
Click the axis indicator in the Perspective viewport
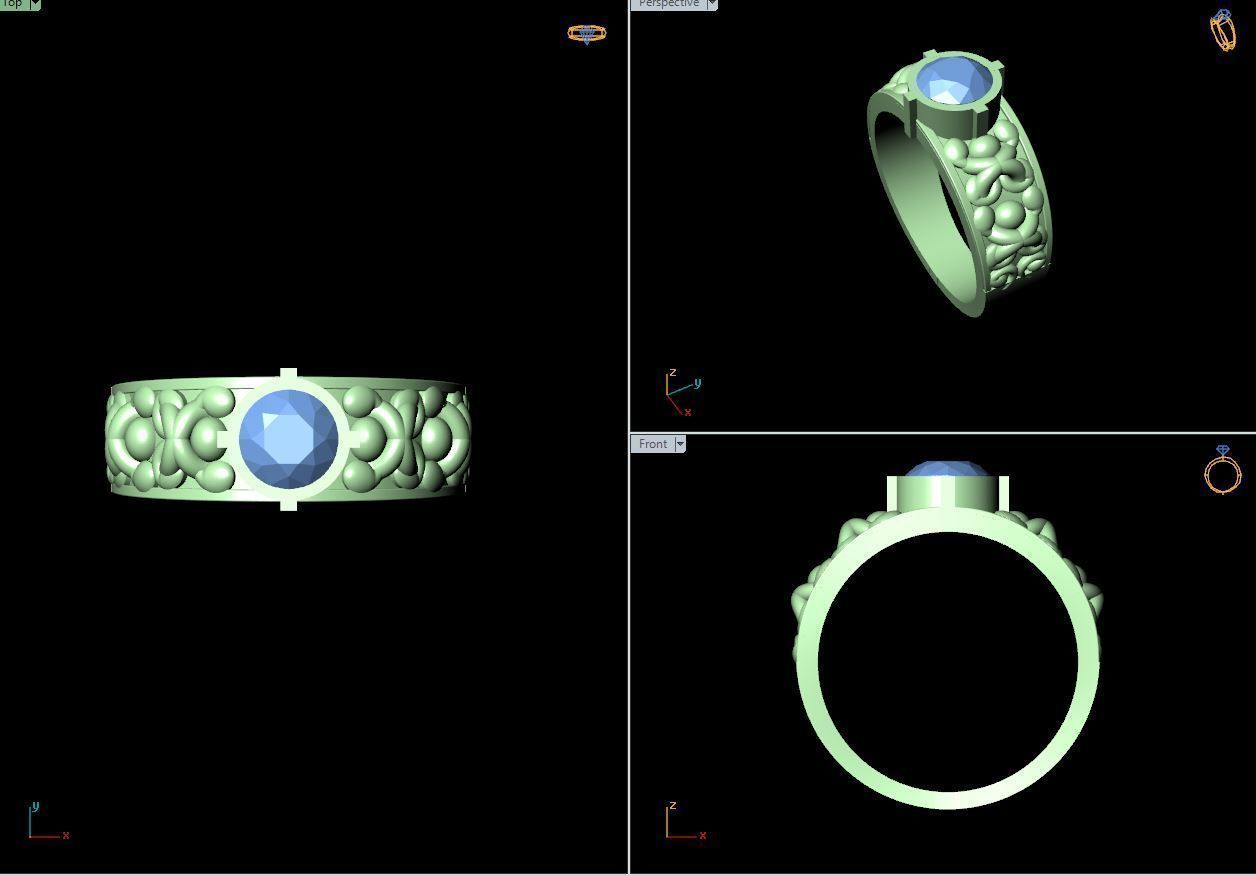coord(684,392)
